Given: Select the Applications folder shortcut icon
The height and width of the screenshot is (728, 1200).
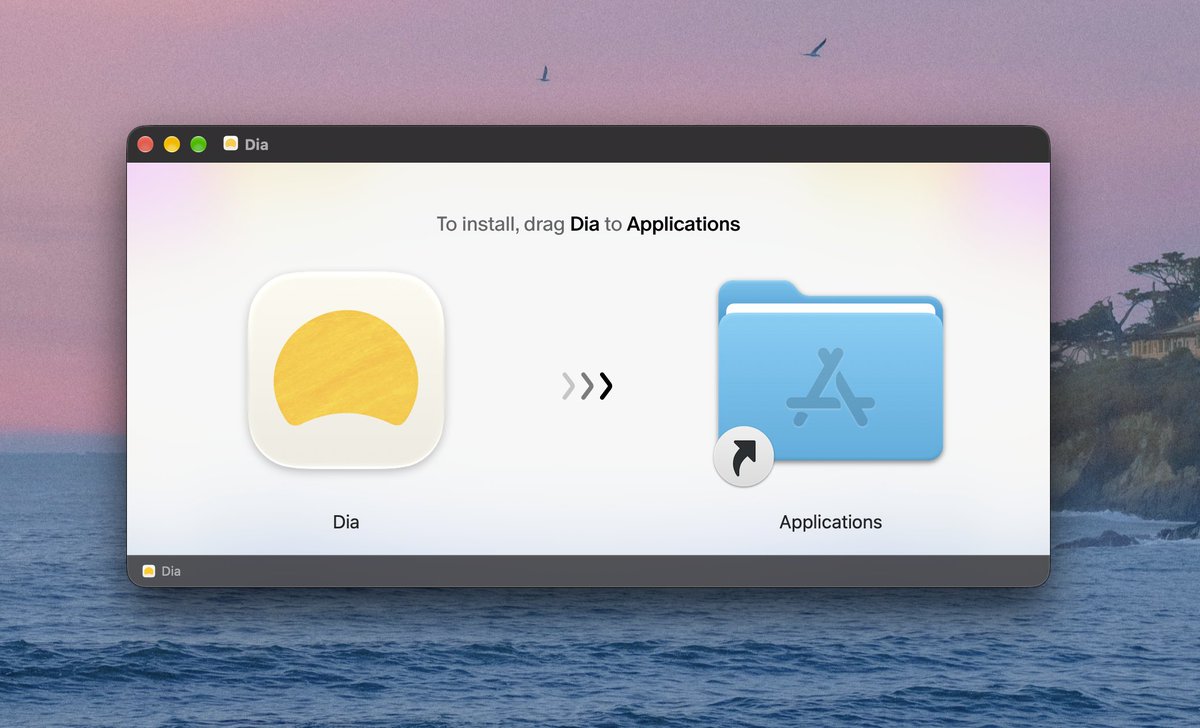Looking at the screenshot, I should [829, 382].
